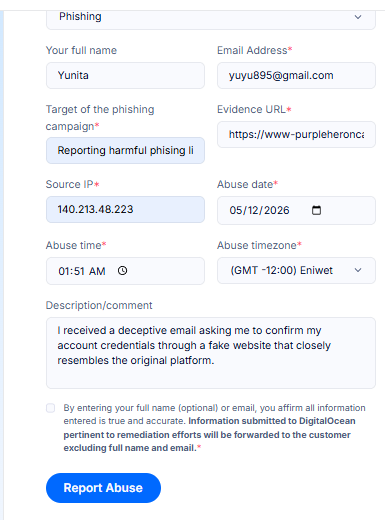
Task: Change the Abuse date value 05/12/2026
Action: point(259,210)
